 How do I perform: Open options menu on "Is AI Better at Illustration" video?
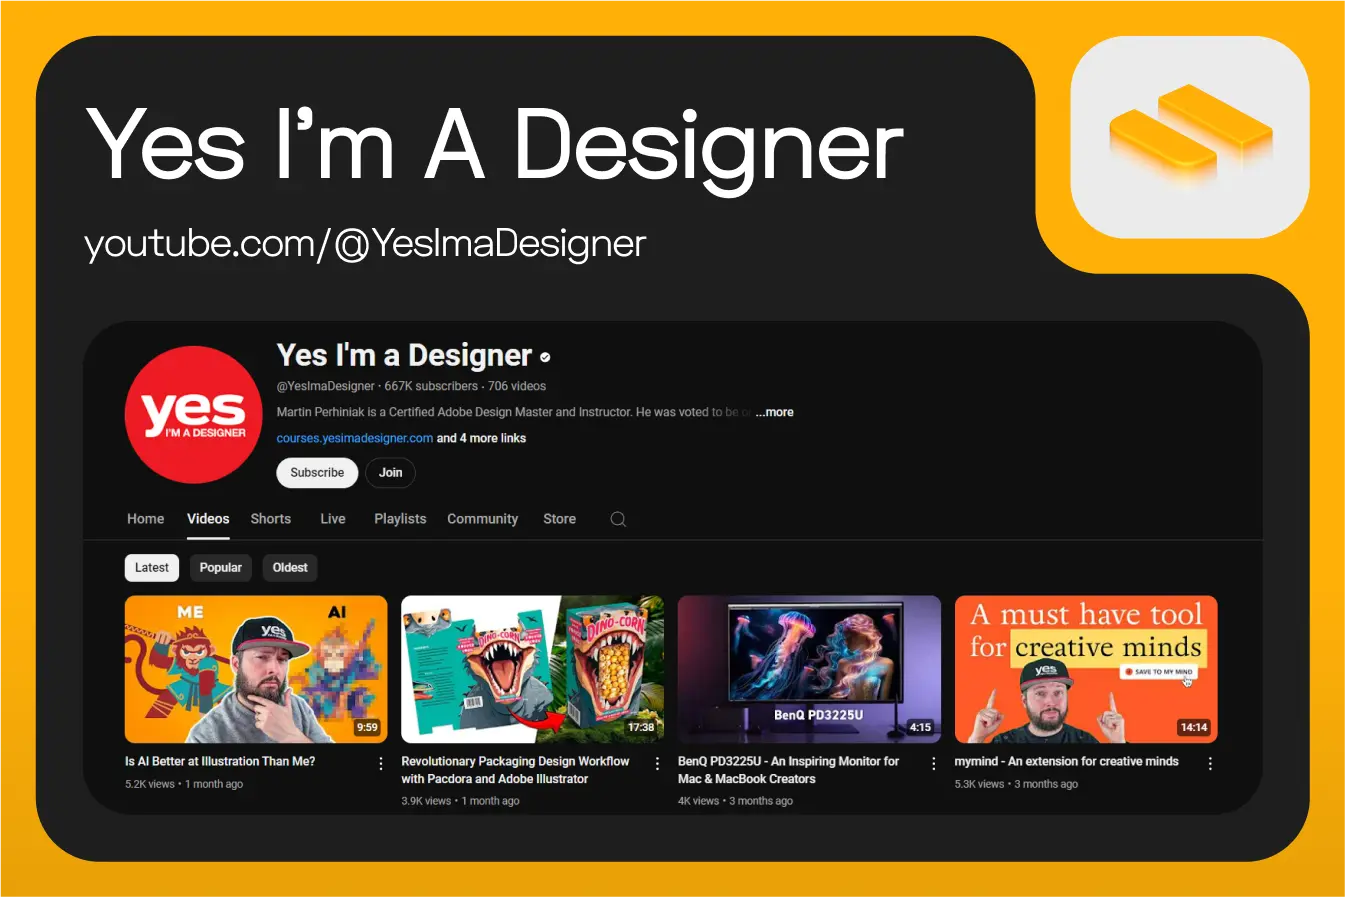(x=380, y=762)
